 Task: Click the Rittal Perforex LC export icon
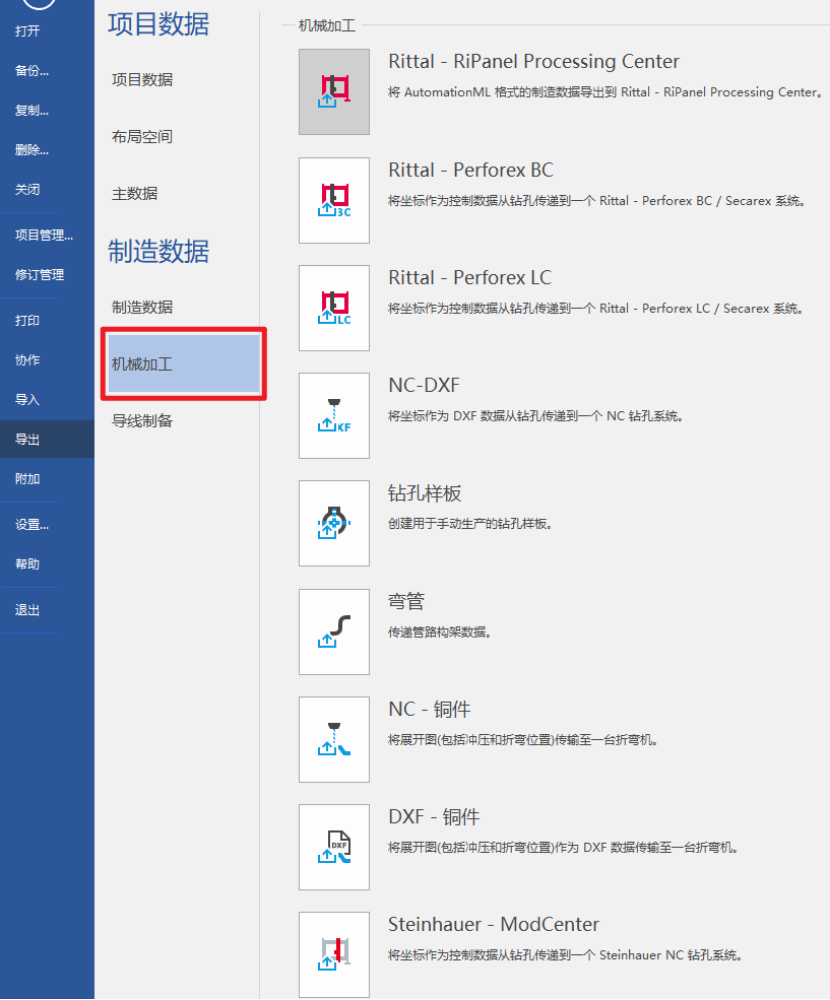click(334, 308)
